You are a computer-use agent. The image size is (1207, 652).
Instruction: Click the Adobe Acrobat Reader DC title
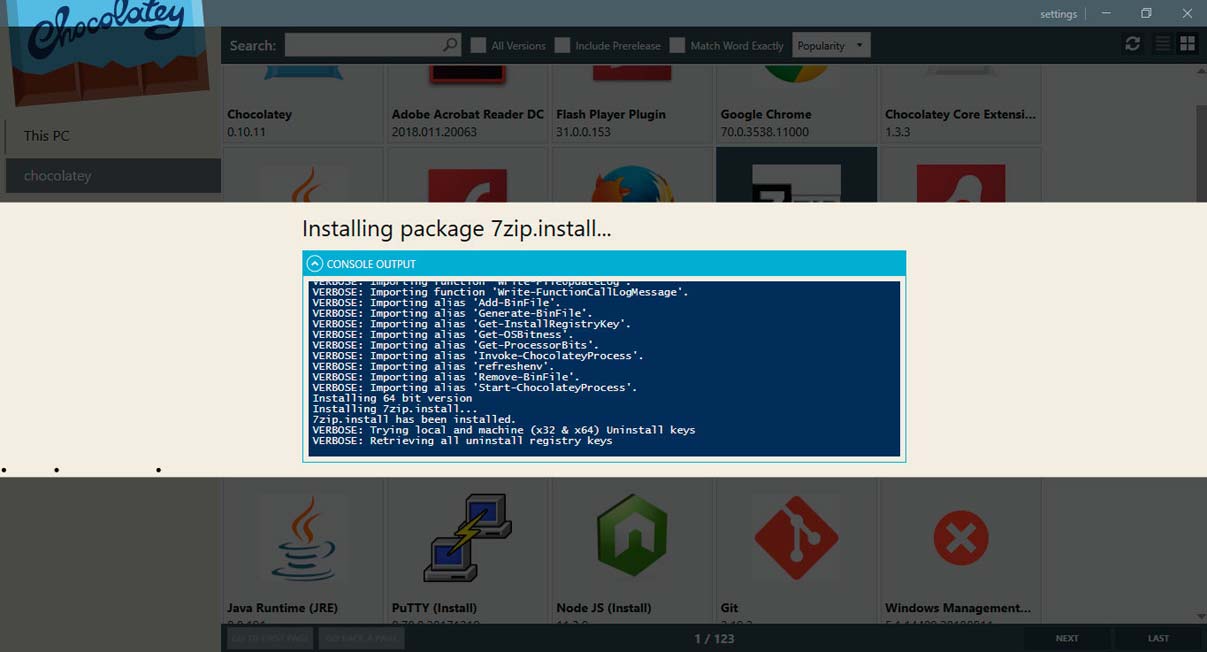[468, 114]
